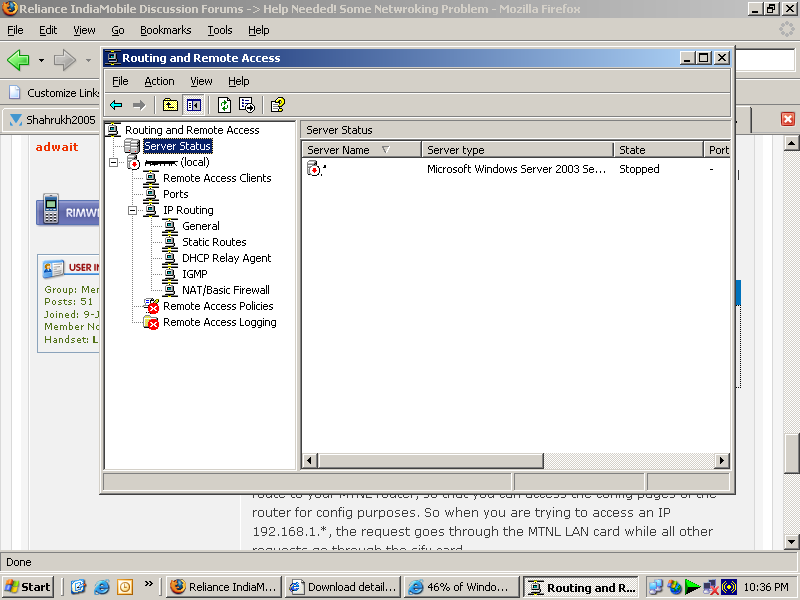
Task: Click the forward arrow in Routing toolbar
Action: tap(139, 105)
